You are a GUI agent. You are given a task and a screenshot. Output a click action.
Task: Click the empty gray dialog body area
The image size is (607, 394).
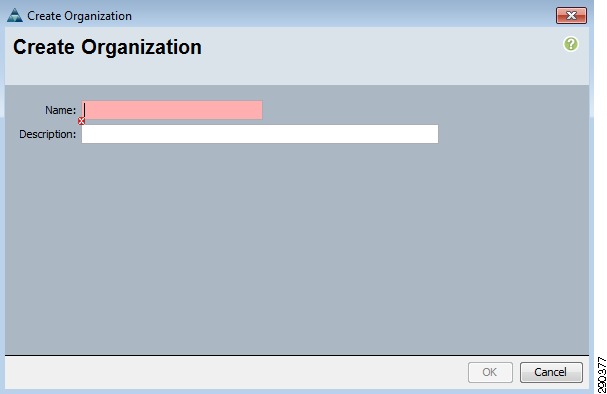[297, 248]
